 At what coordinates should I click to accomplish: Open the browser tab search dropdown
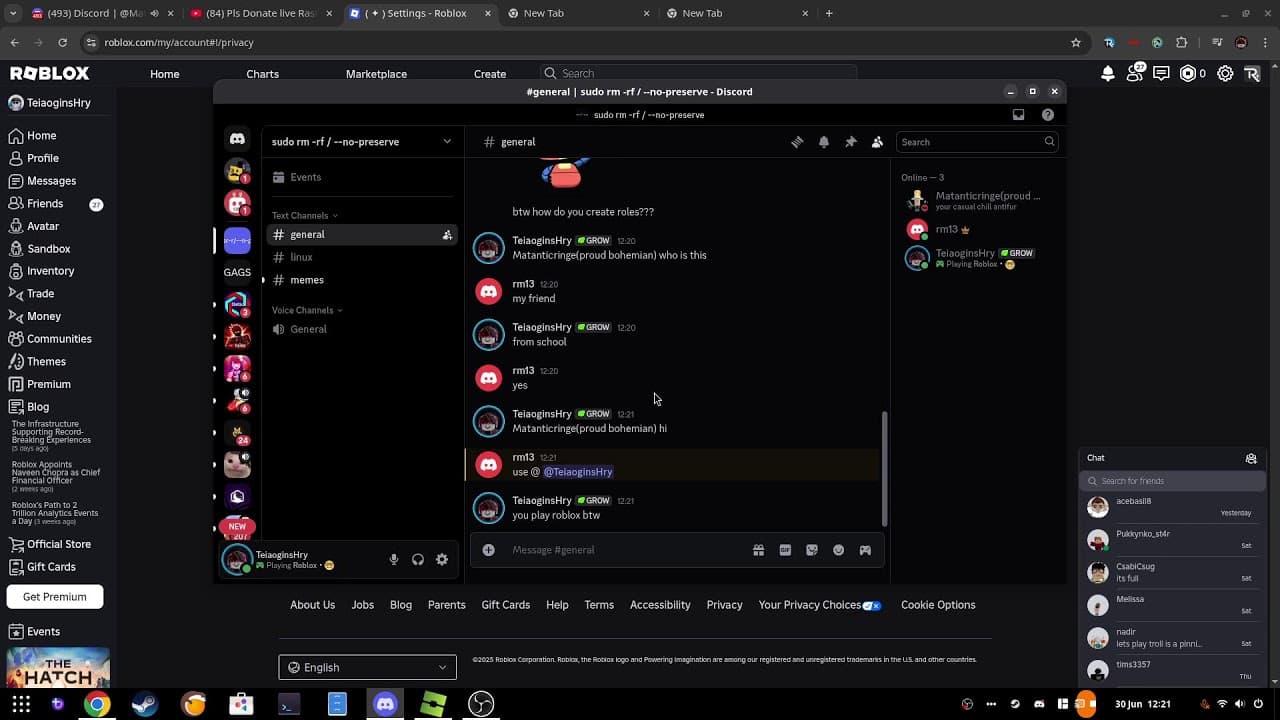point(13,14)
